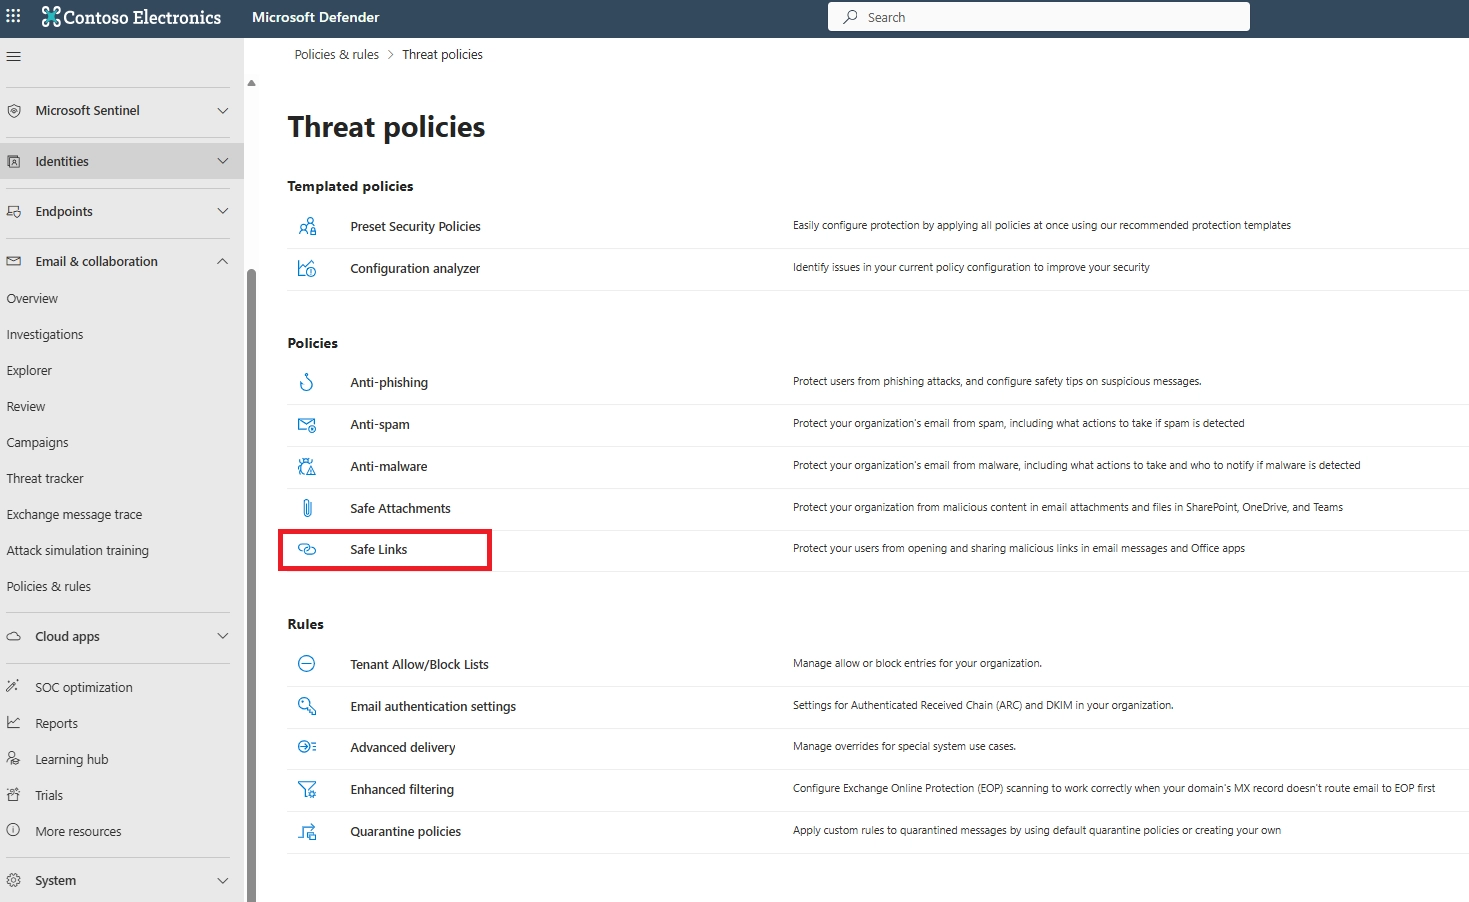Image resolution: width=1469 pixels, height=902 pixels.
Task: Click the Anti-phishing refresh-style icon
Action: 307,382
